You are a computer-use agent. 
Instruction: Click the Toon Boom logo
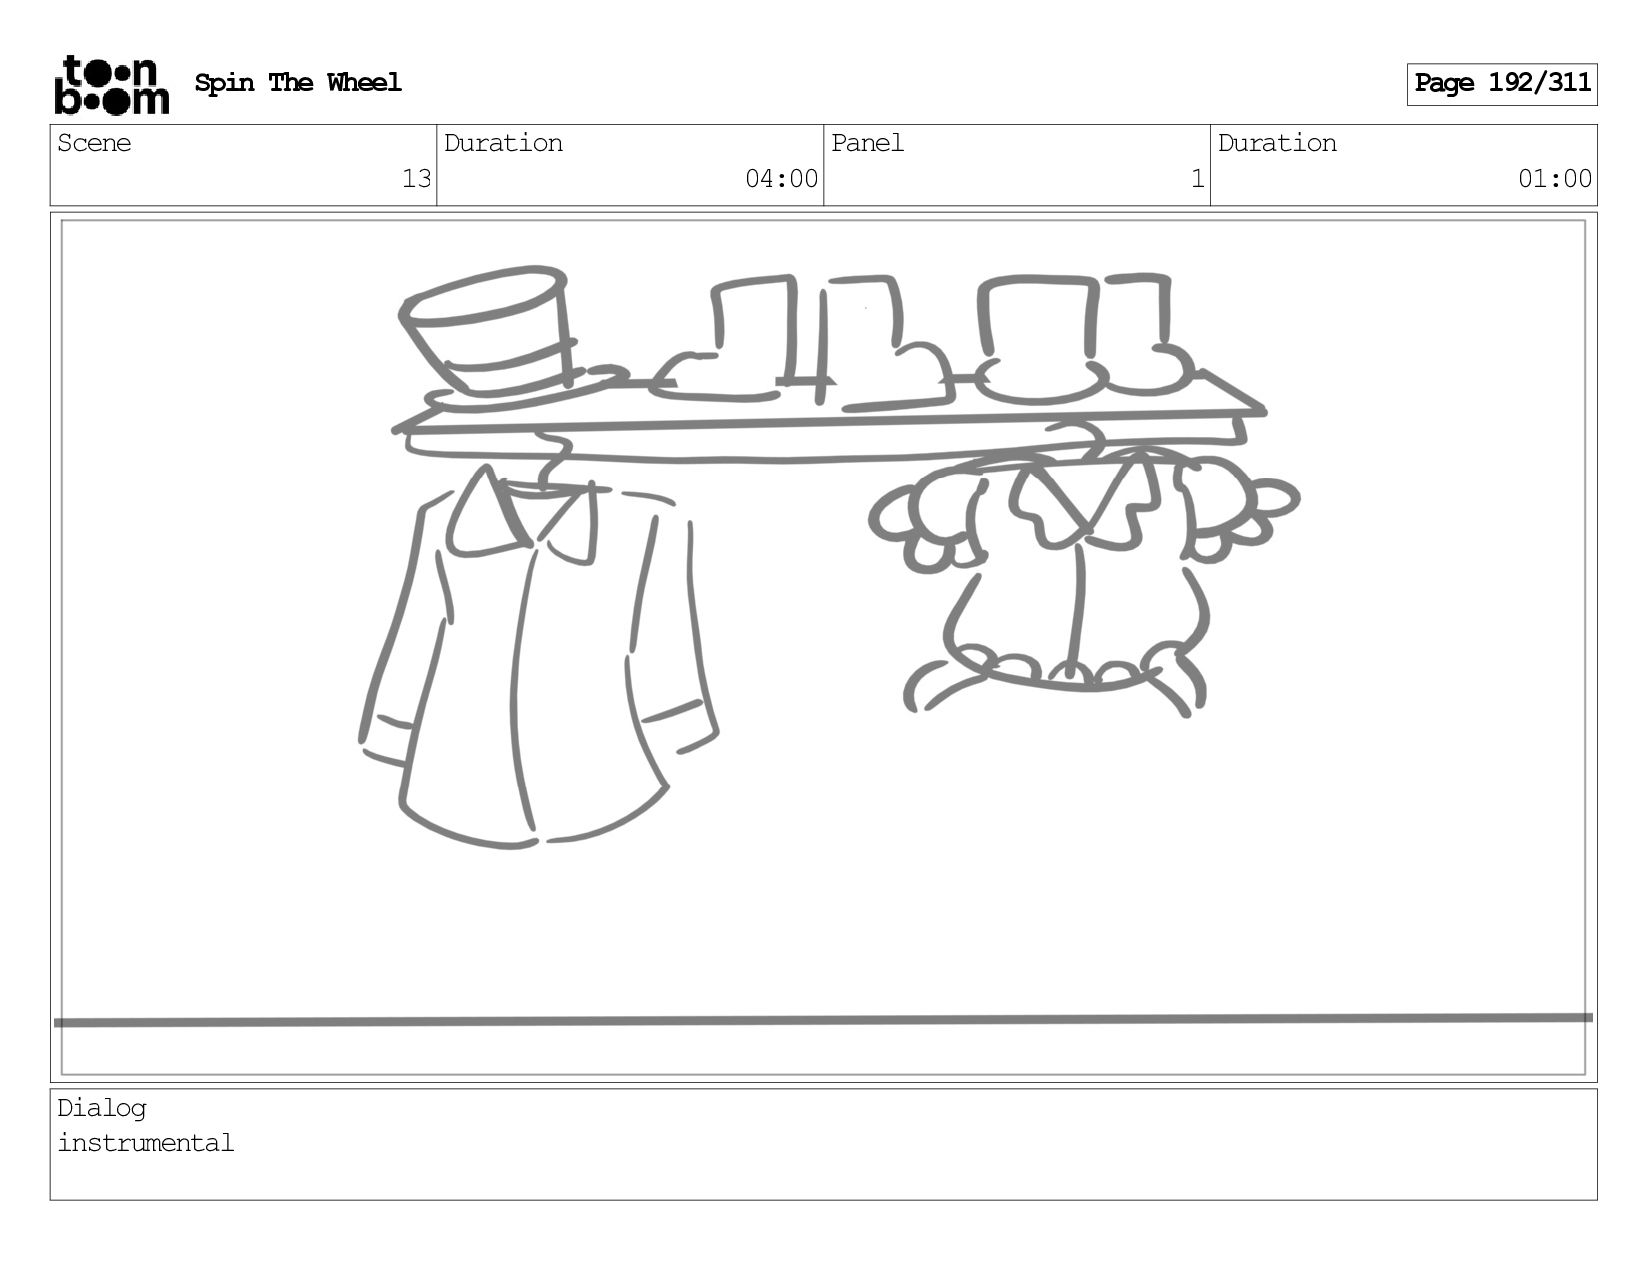(111, 85)
